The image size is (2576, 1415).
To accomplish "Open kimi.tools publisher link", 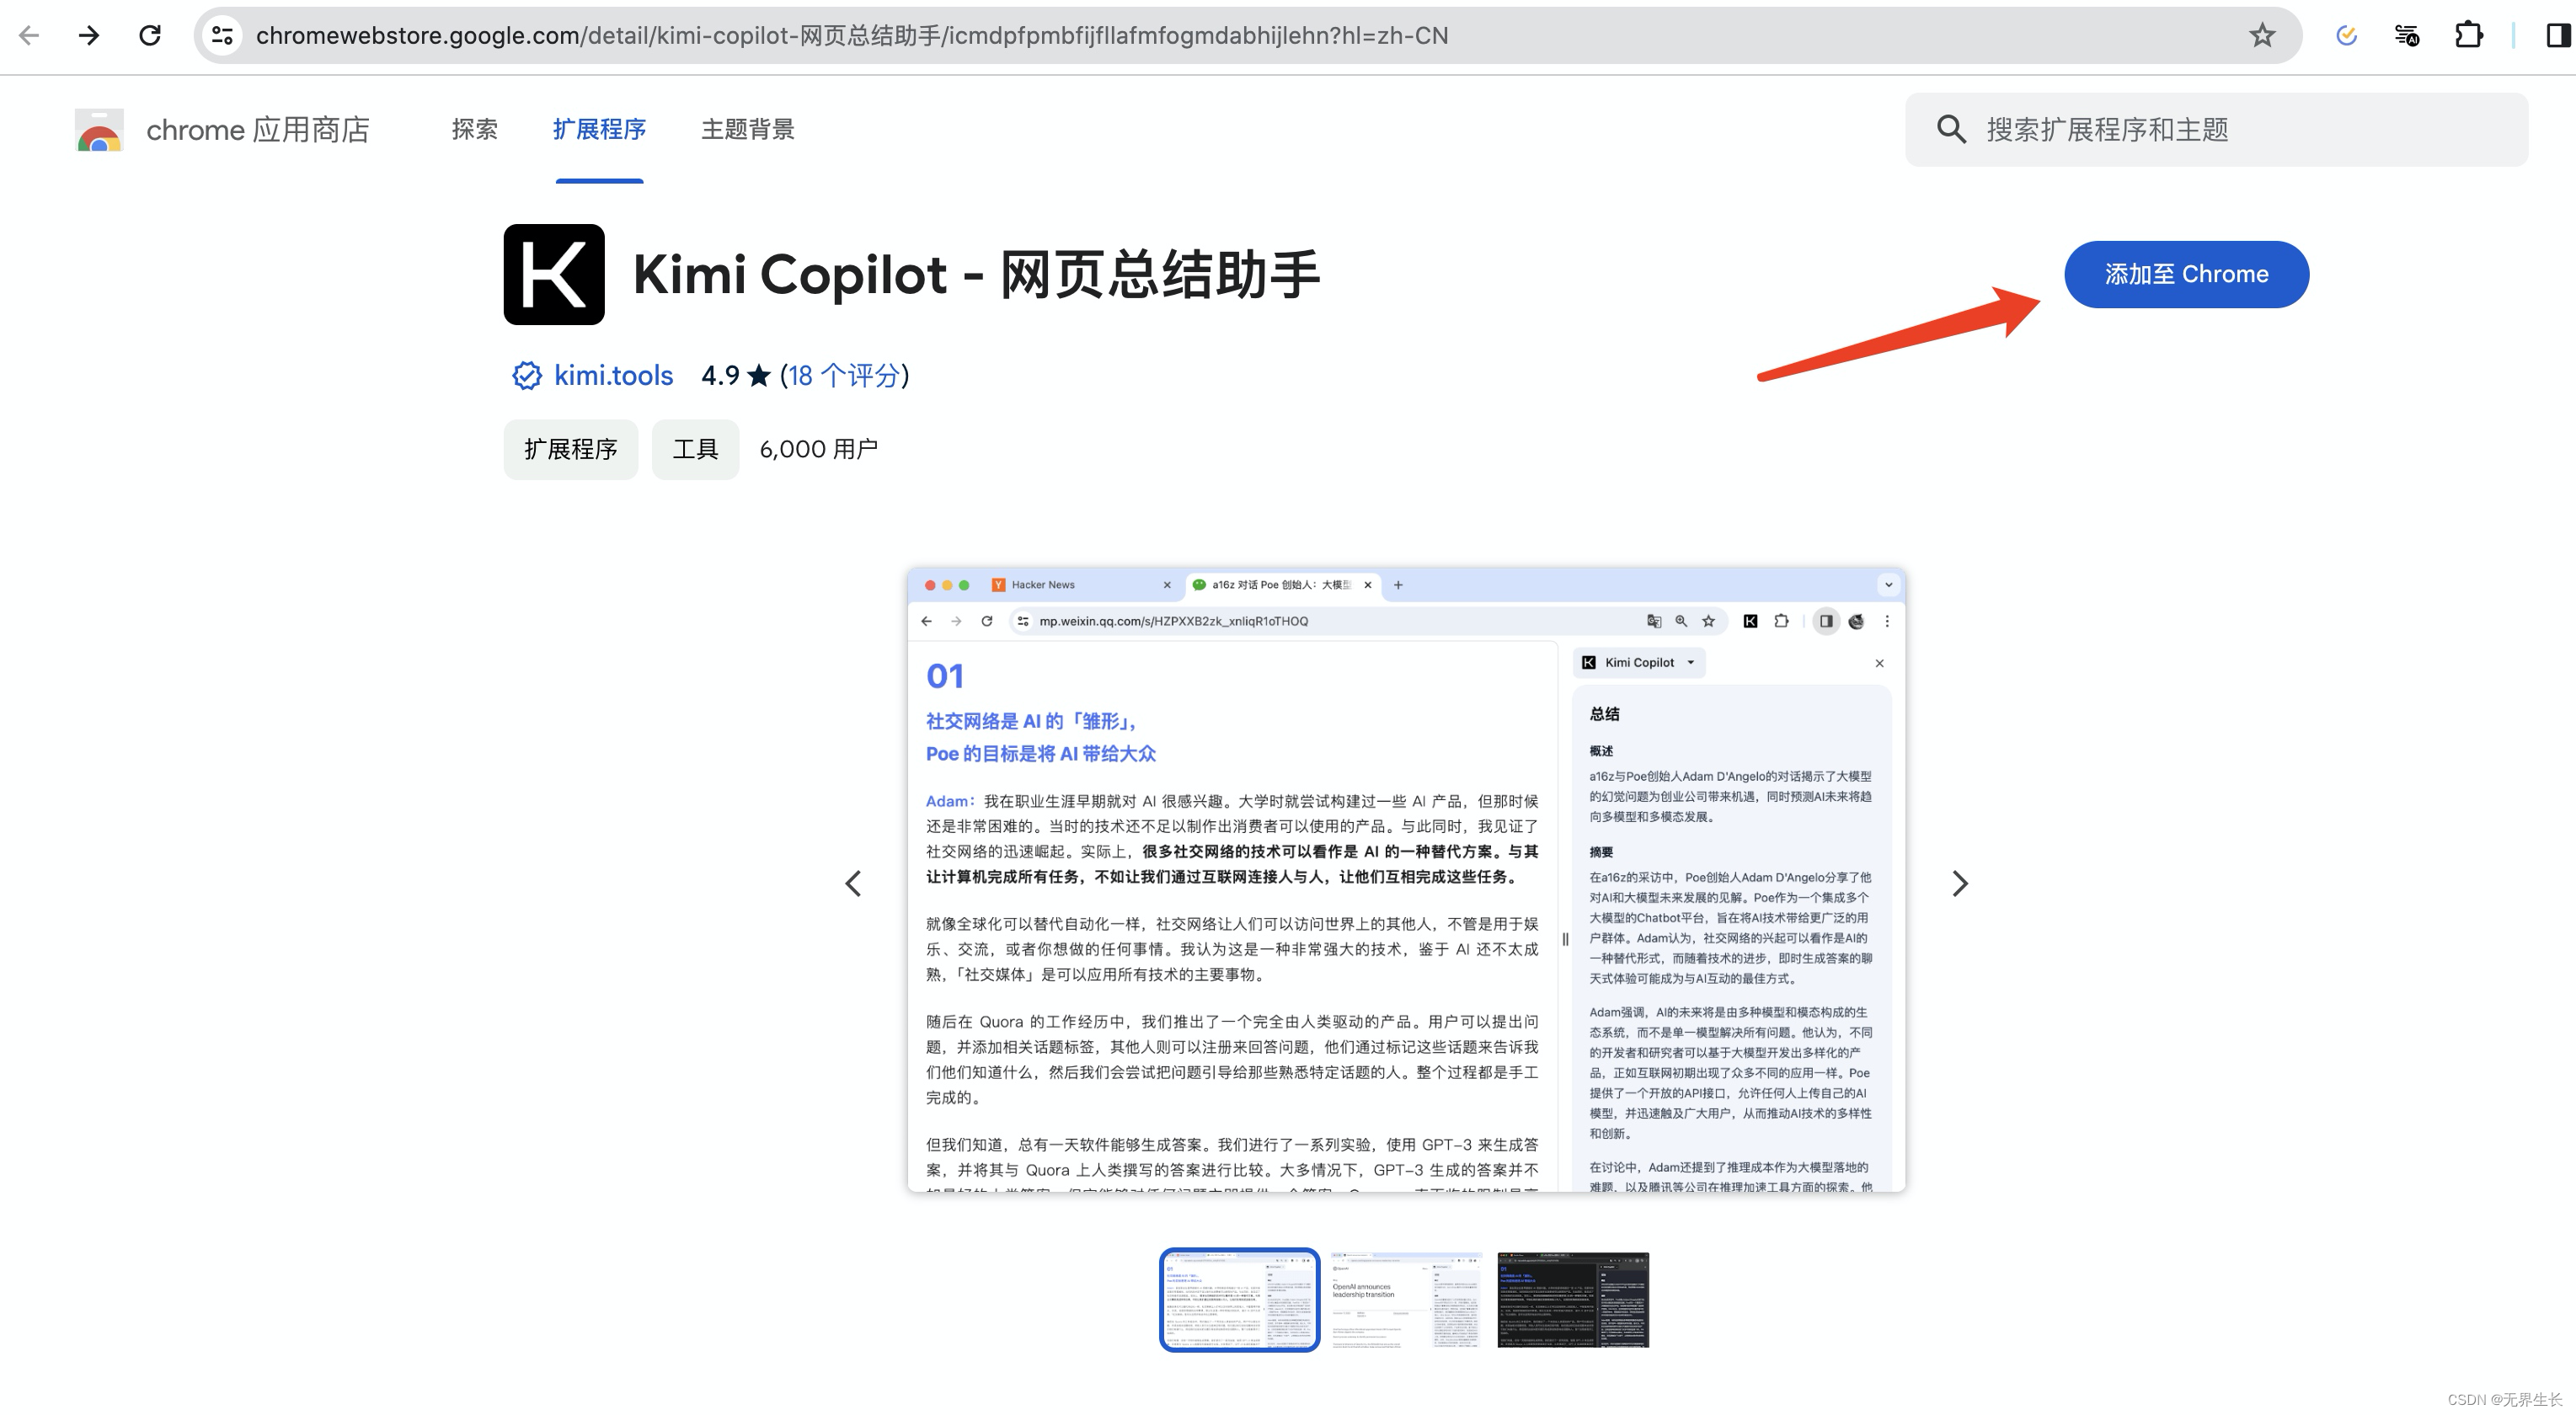I will pyautogui.click(x=613, y=376).
